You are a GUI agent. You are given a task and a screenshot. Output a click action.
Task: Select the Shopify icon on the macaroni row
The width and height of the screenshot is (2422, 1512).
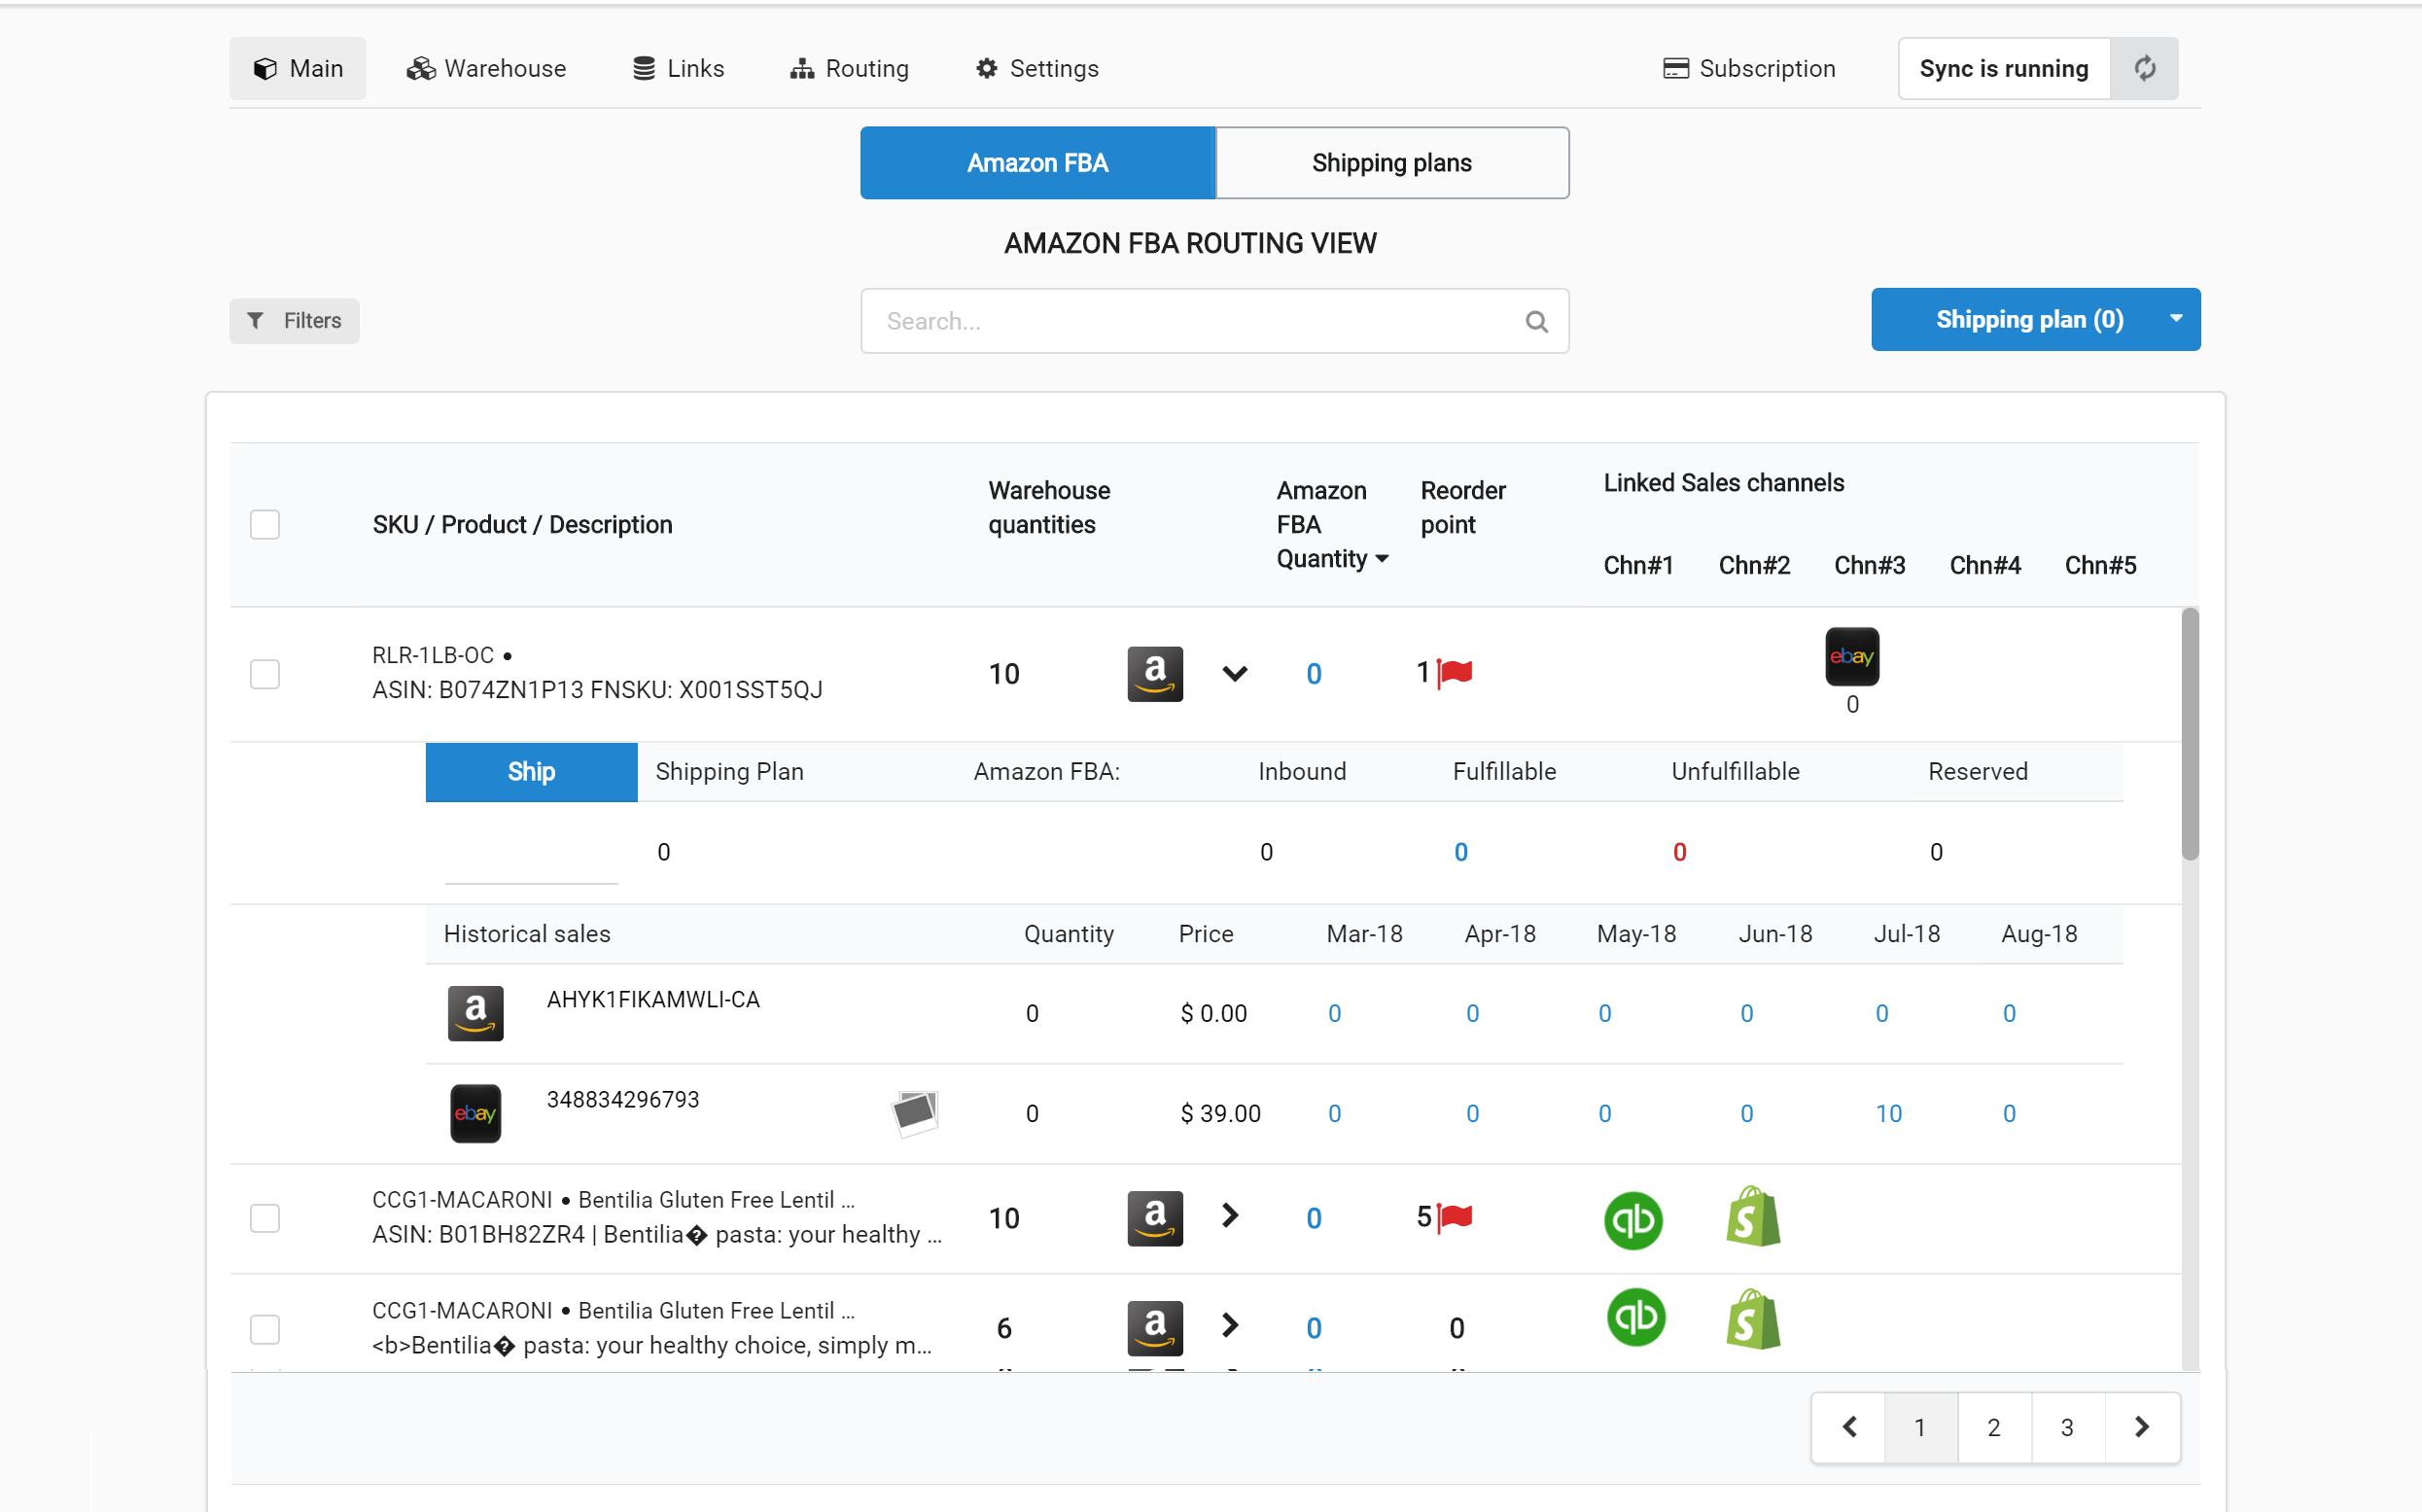(x=1755, y=1219)
